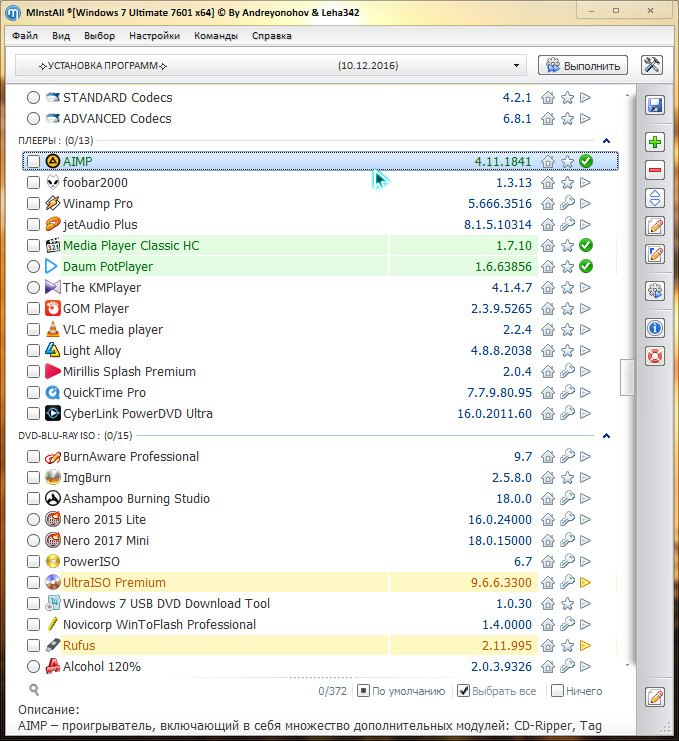Click the save floppy disk icon
The width and height of the screenshot is (679, 741).
point(655,105)
